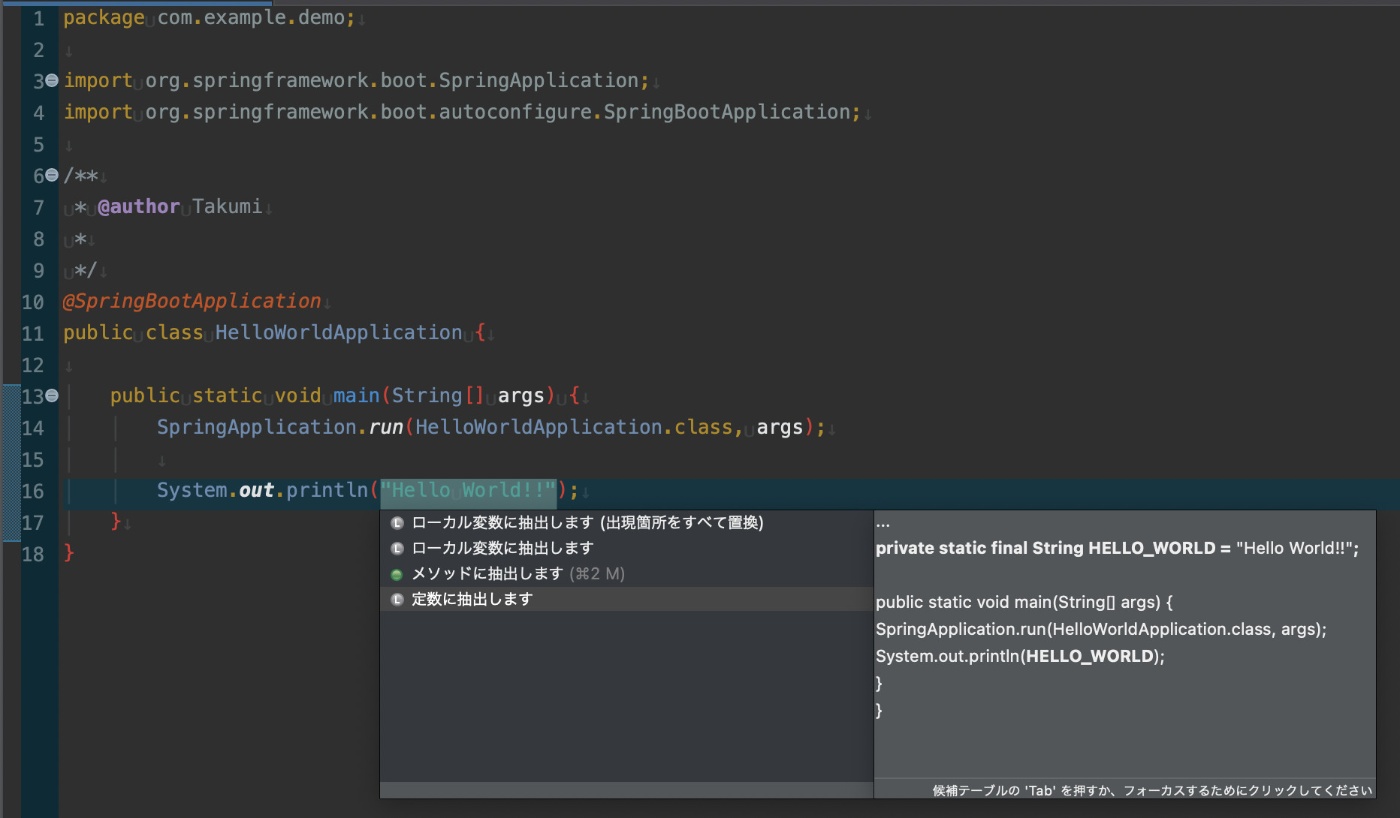Click the selected "Hello World!!" string in editor
Viewport: 1400px width, 818px height.
point(468,491)
